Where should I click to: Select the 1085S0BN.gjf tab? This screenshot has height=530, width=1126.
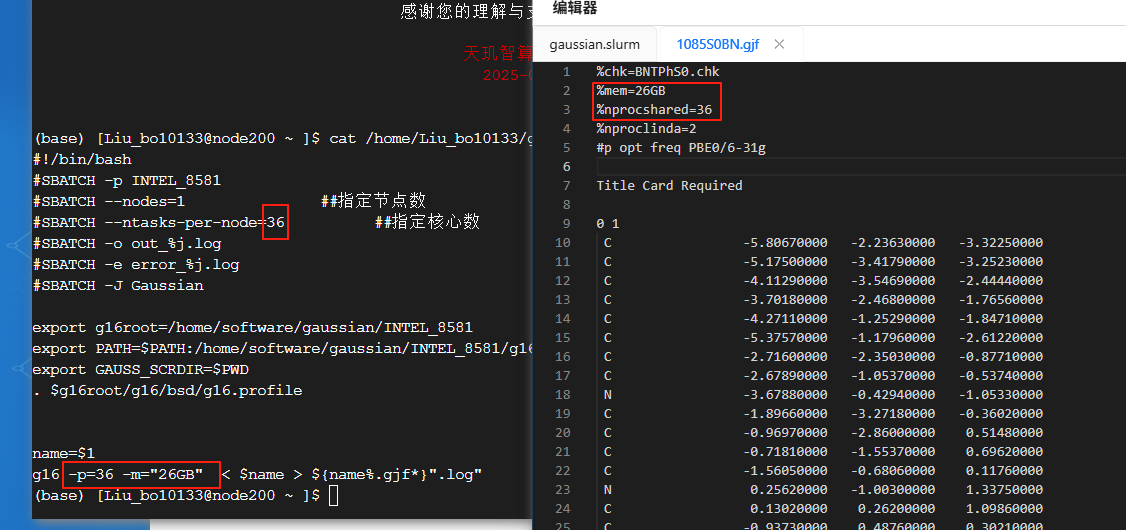pyautogui.click(x=718, y=44)
